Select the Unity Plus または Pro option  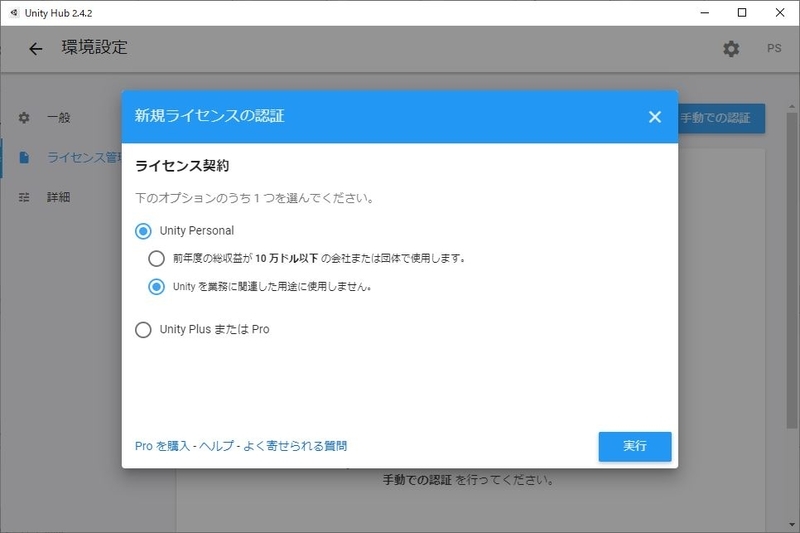tap(143, 329)
